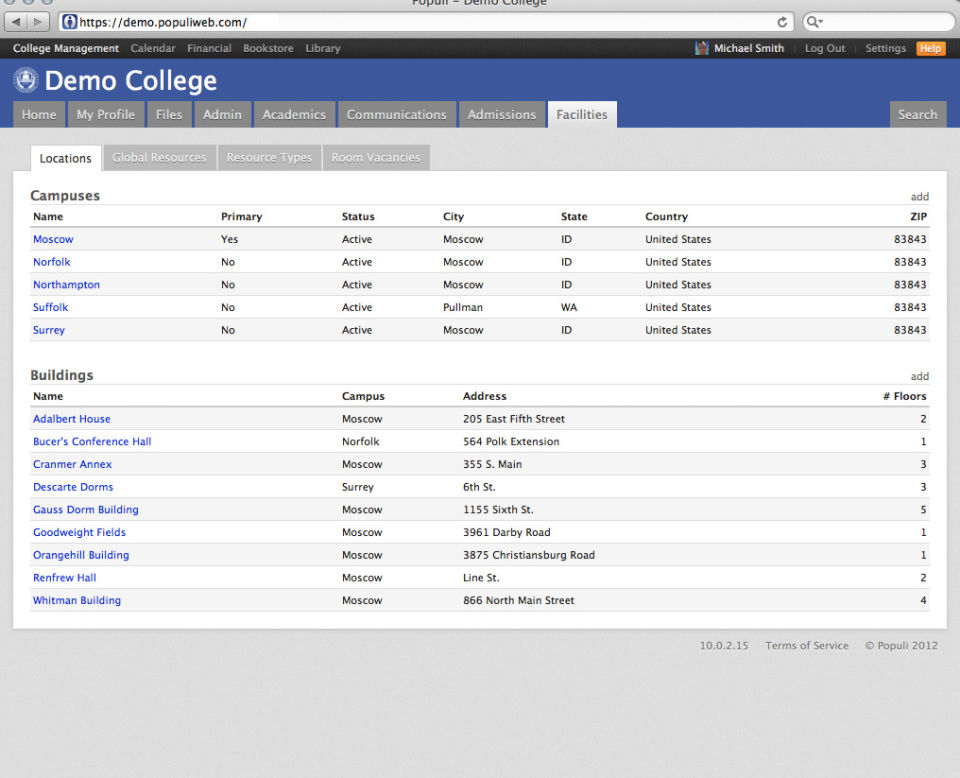Open the Resource Types sub-tab
The width and height of the screenshot is (960, 778).
(x=269, y=157)
